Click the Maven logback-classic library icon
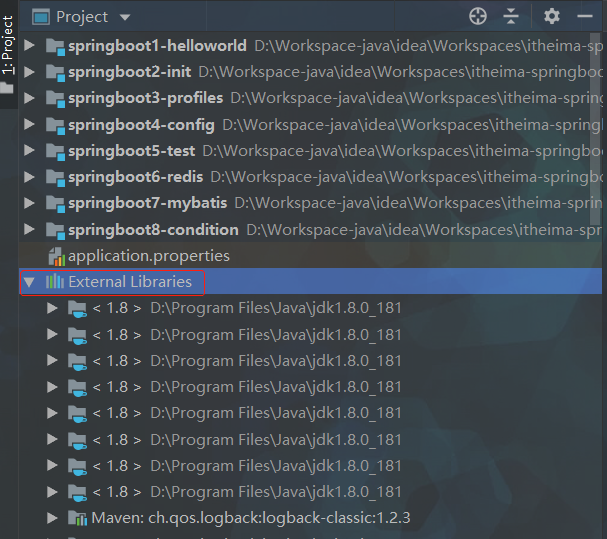 tap(77, 518)
